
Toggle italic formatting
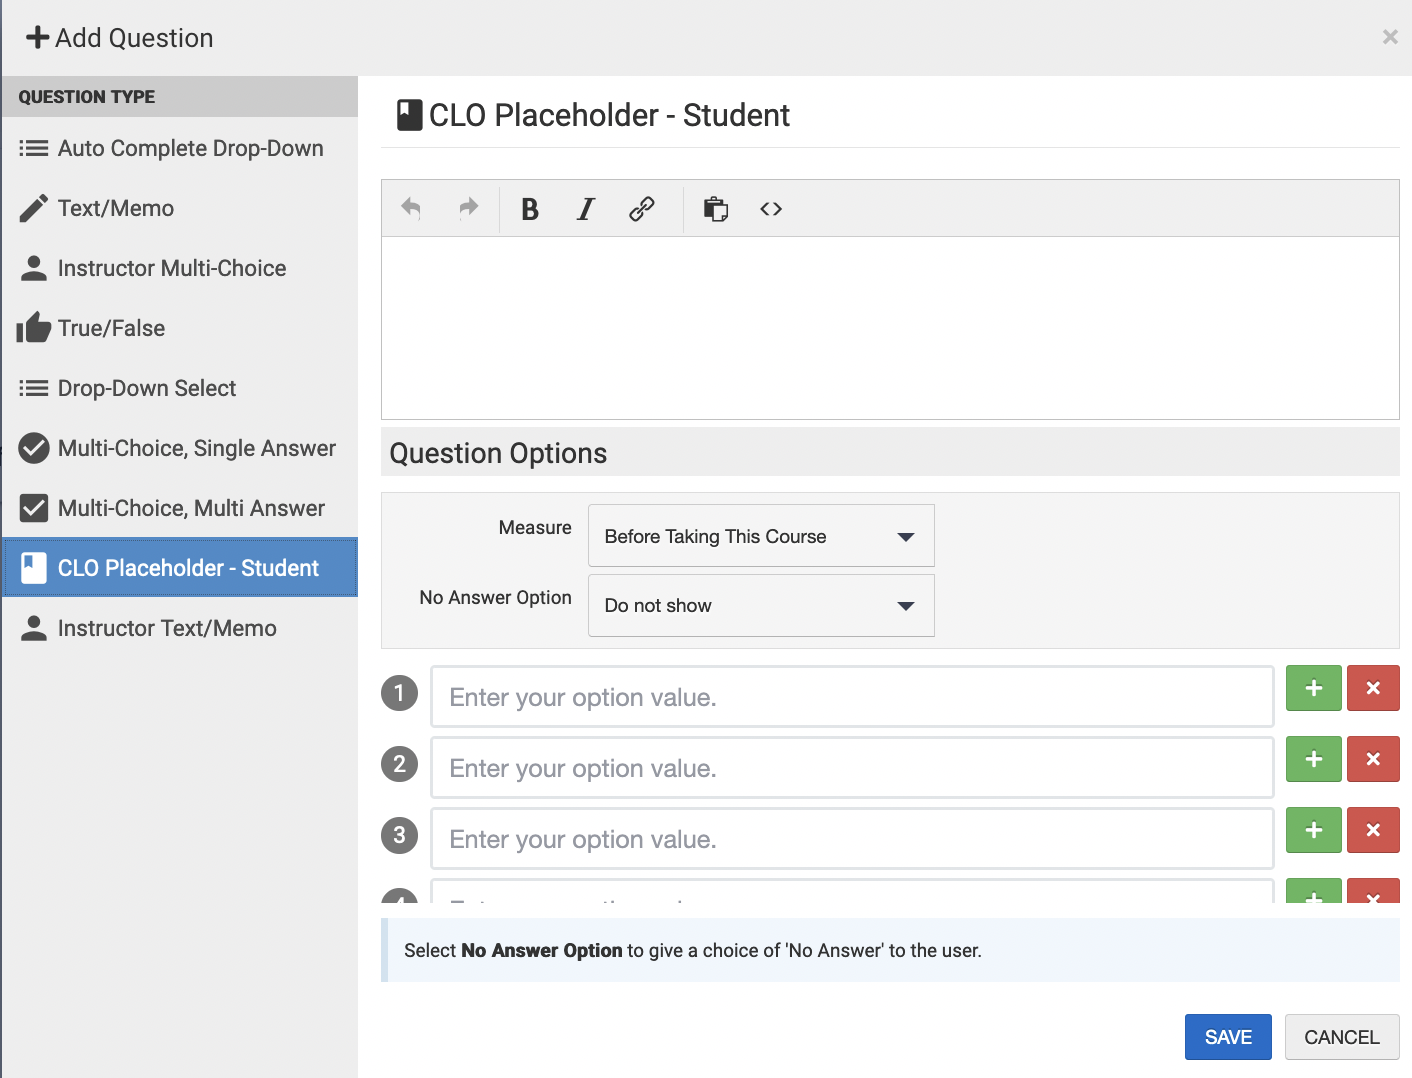click(586, 209)
